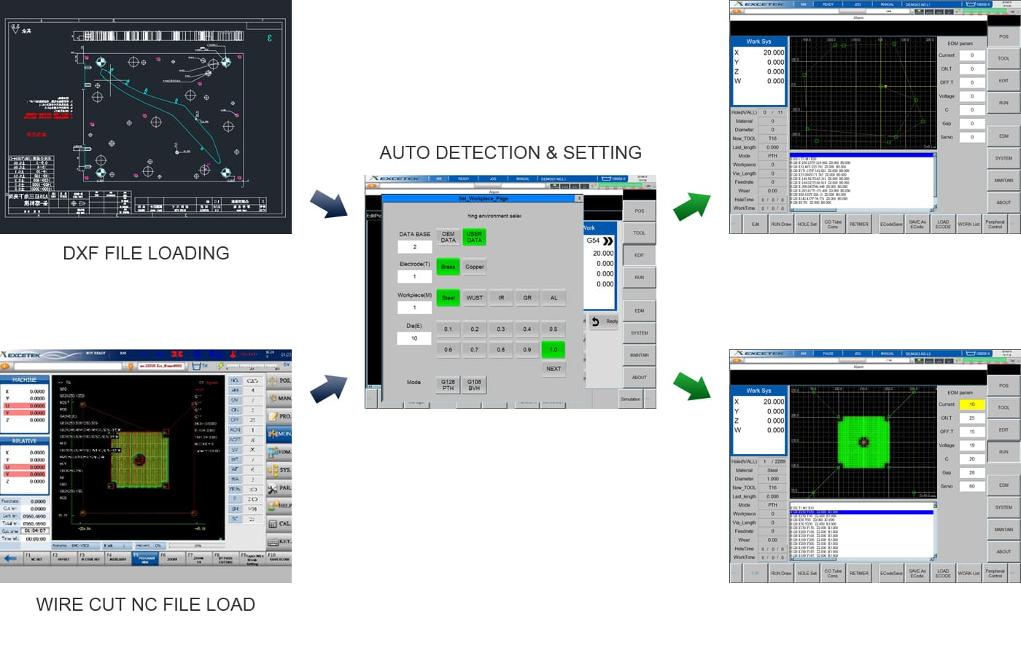
Task: Click the Current field in hole-path window
Action: click(972, 55)
